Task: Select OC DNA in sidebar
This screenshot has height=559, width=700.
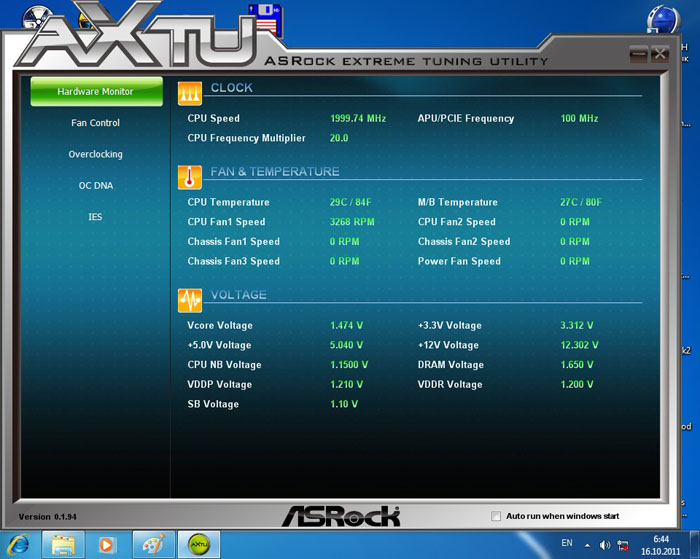Action: pyautogui.click(x=96, y=185)
